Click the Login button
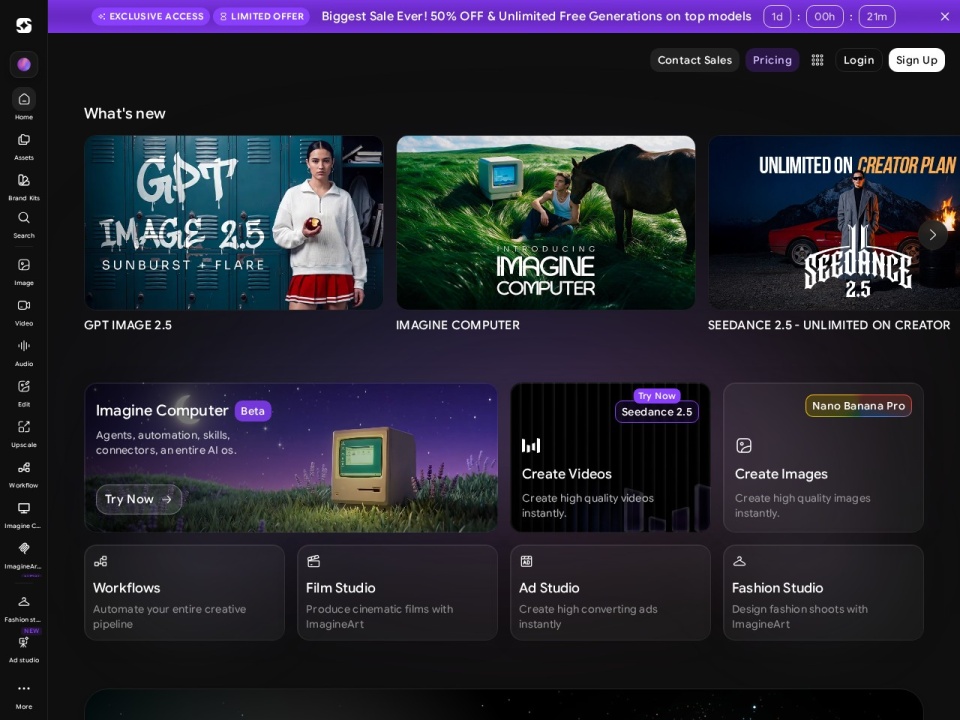 858,60
